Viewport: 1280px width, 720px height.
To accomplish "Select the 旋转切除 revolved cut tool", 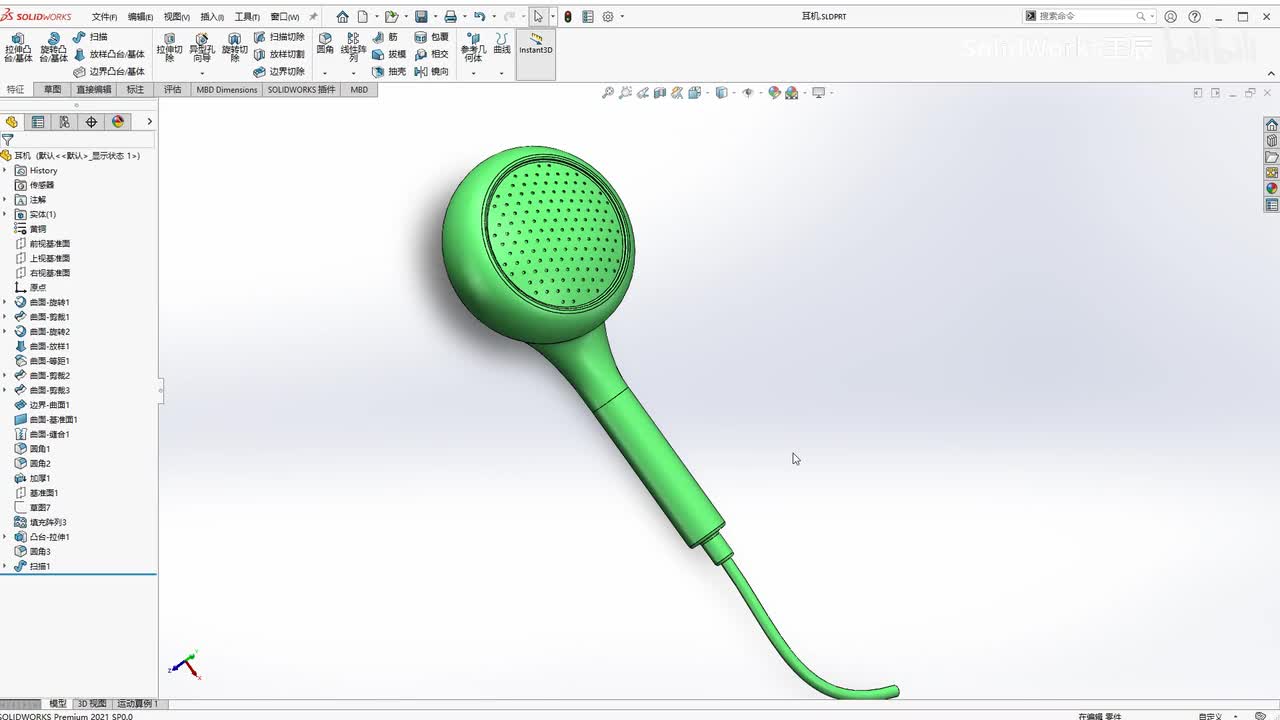I will point(234,49).
